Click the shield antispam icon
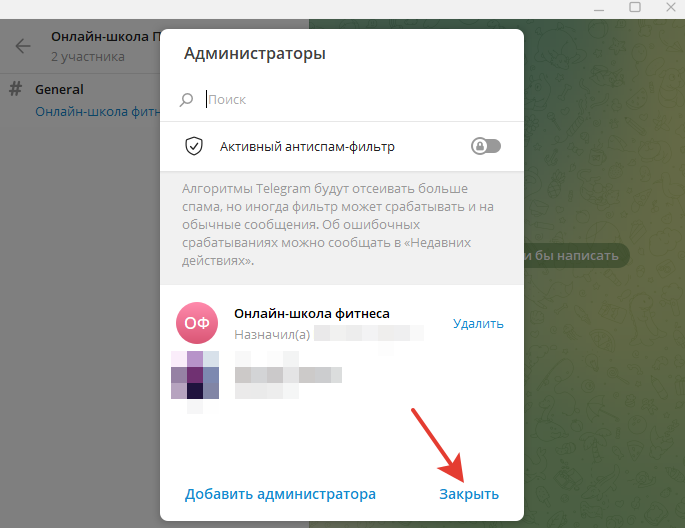This screenshot has width=685, height=528. pos(193,147)
